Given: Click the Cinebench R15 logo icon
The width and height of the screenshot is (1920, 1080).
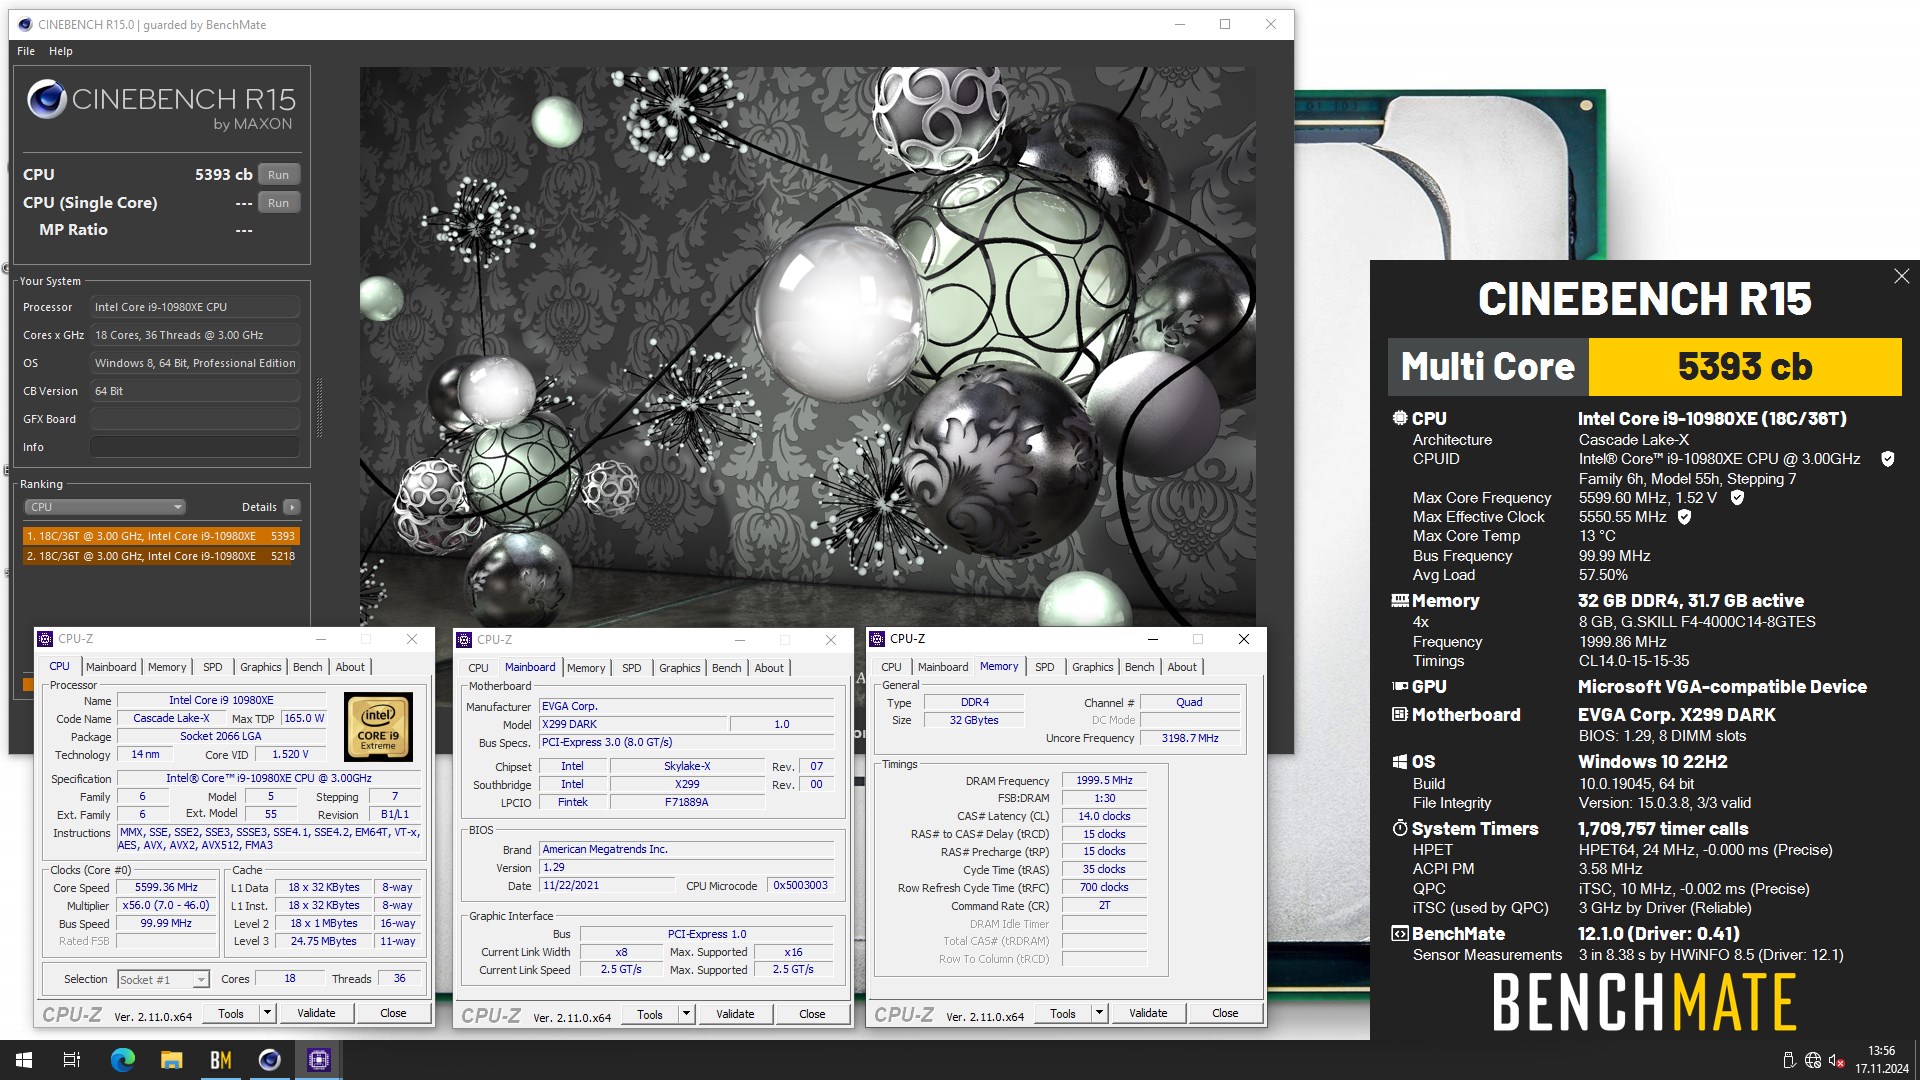Looking at the screenshot, I should (46, 100).
